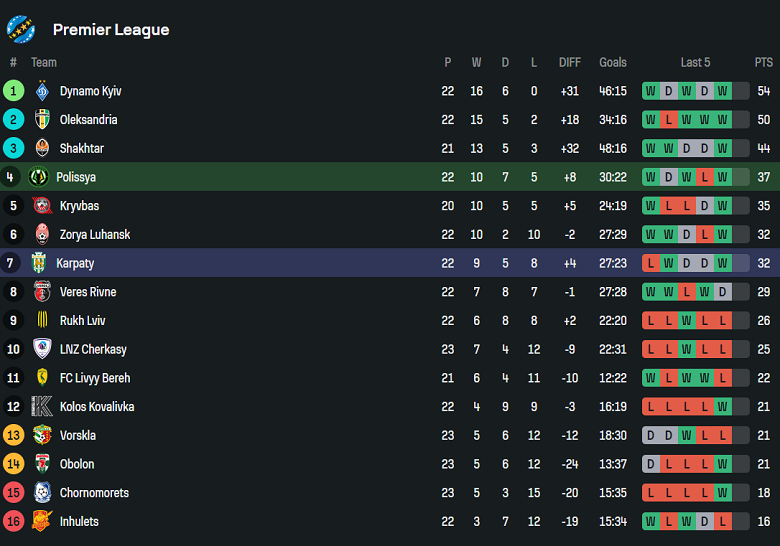The image size is (780, 546).
Task: Click the Kryvbas club crest
Action: (42, 206)
